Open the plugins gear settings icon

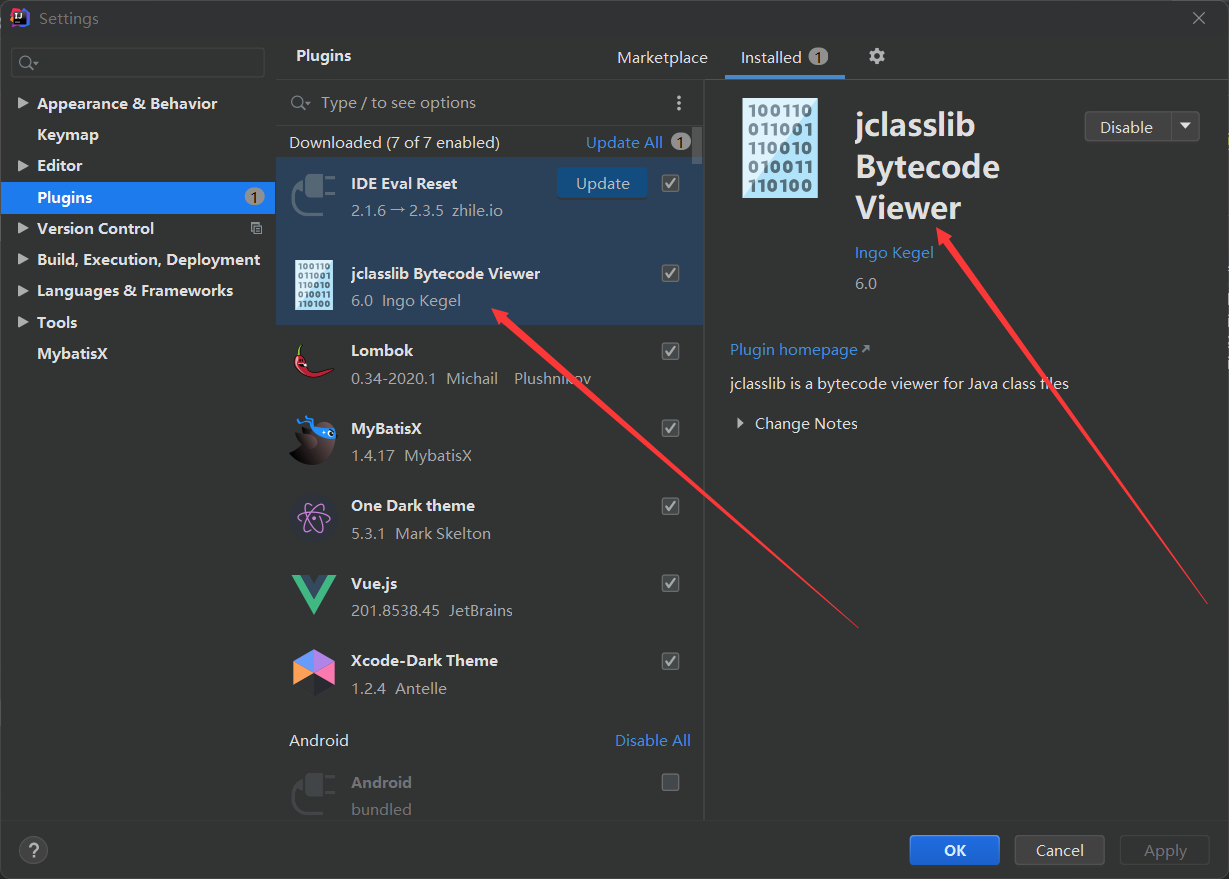point(877,57)
